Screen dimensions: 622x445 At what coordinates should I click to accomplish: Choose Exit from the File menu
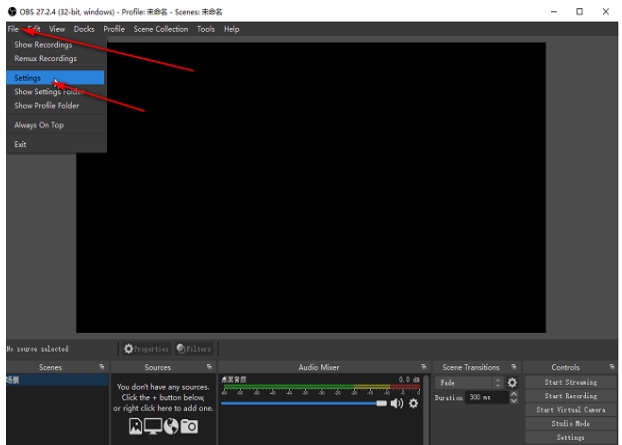tap(20, 144)
